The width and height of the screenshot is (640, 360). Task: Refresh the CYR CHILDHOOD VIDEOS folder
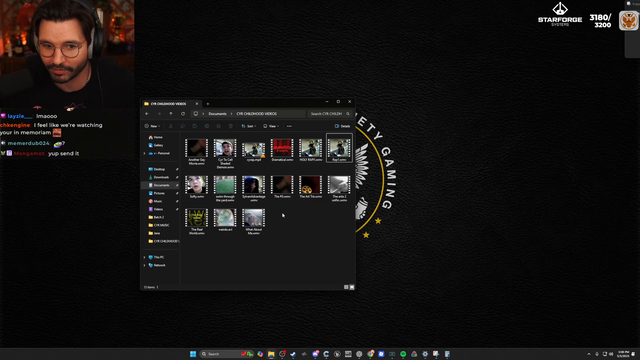click(183, 114)
